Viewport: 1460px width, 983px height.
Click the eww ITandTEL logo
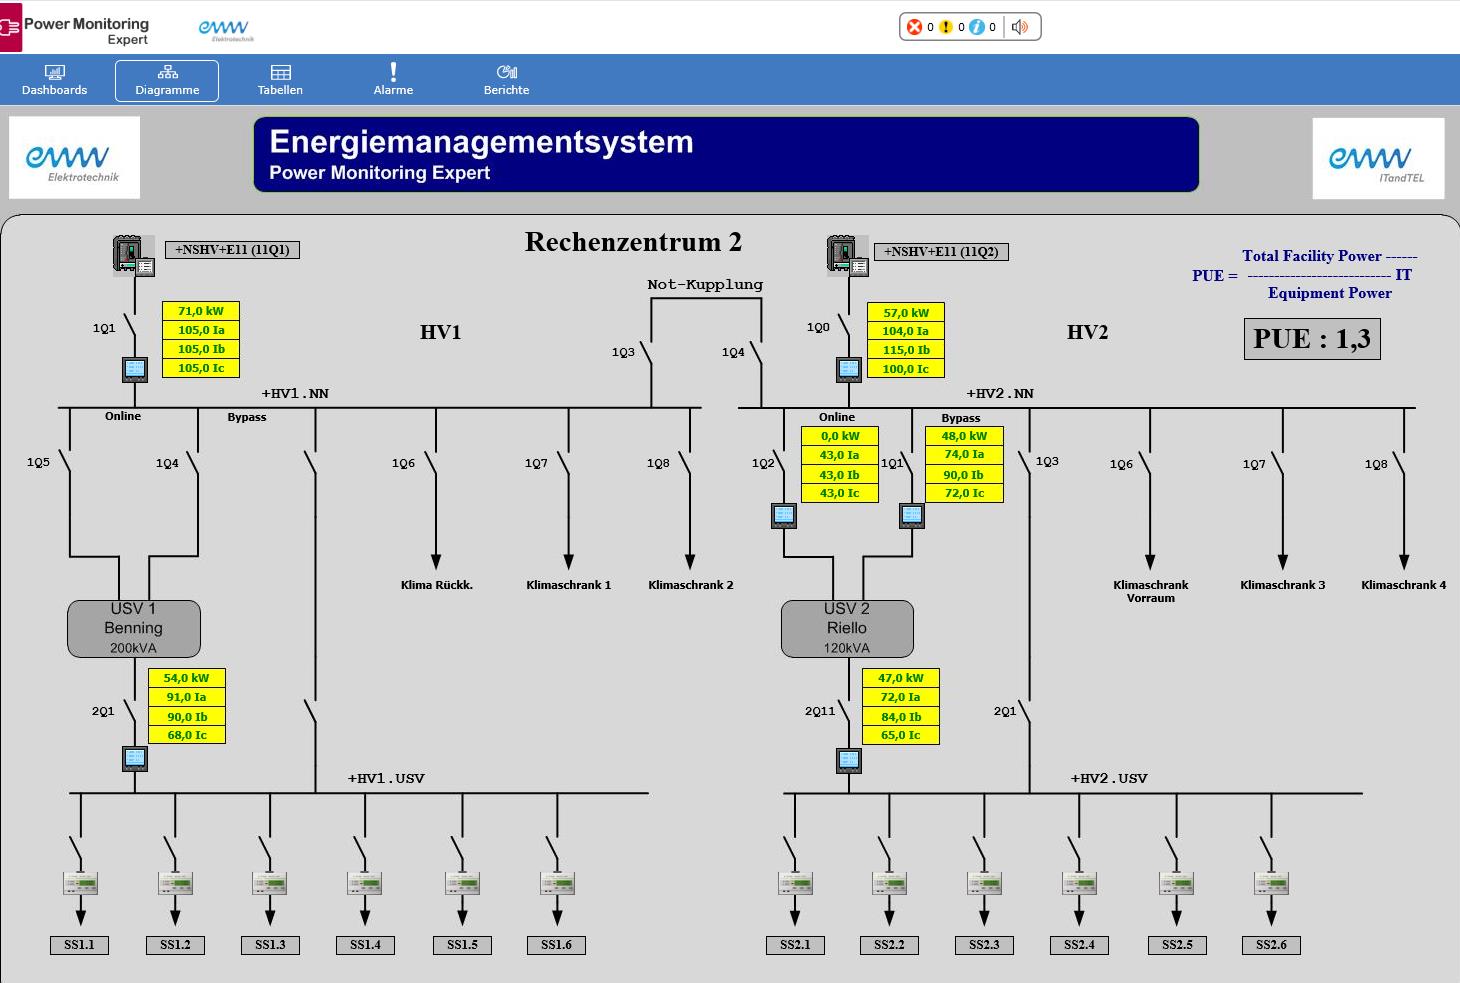click(1378, 159)
